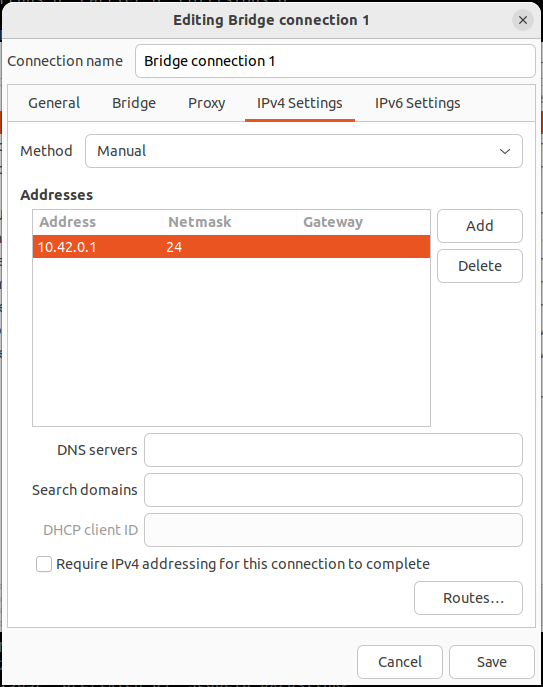Switch to the Bridge tab
Viewport: 543px width, 687px height.
click(134, 103)
